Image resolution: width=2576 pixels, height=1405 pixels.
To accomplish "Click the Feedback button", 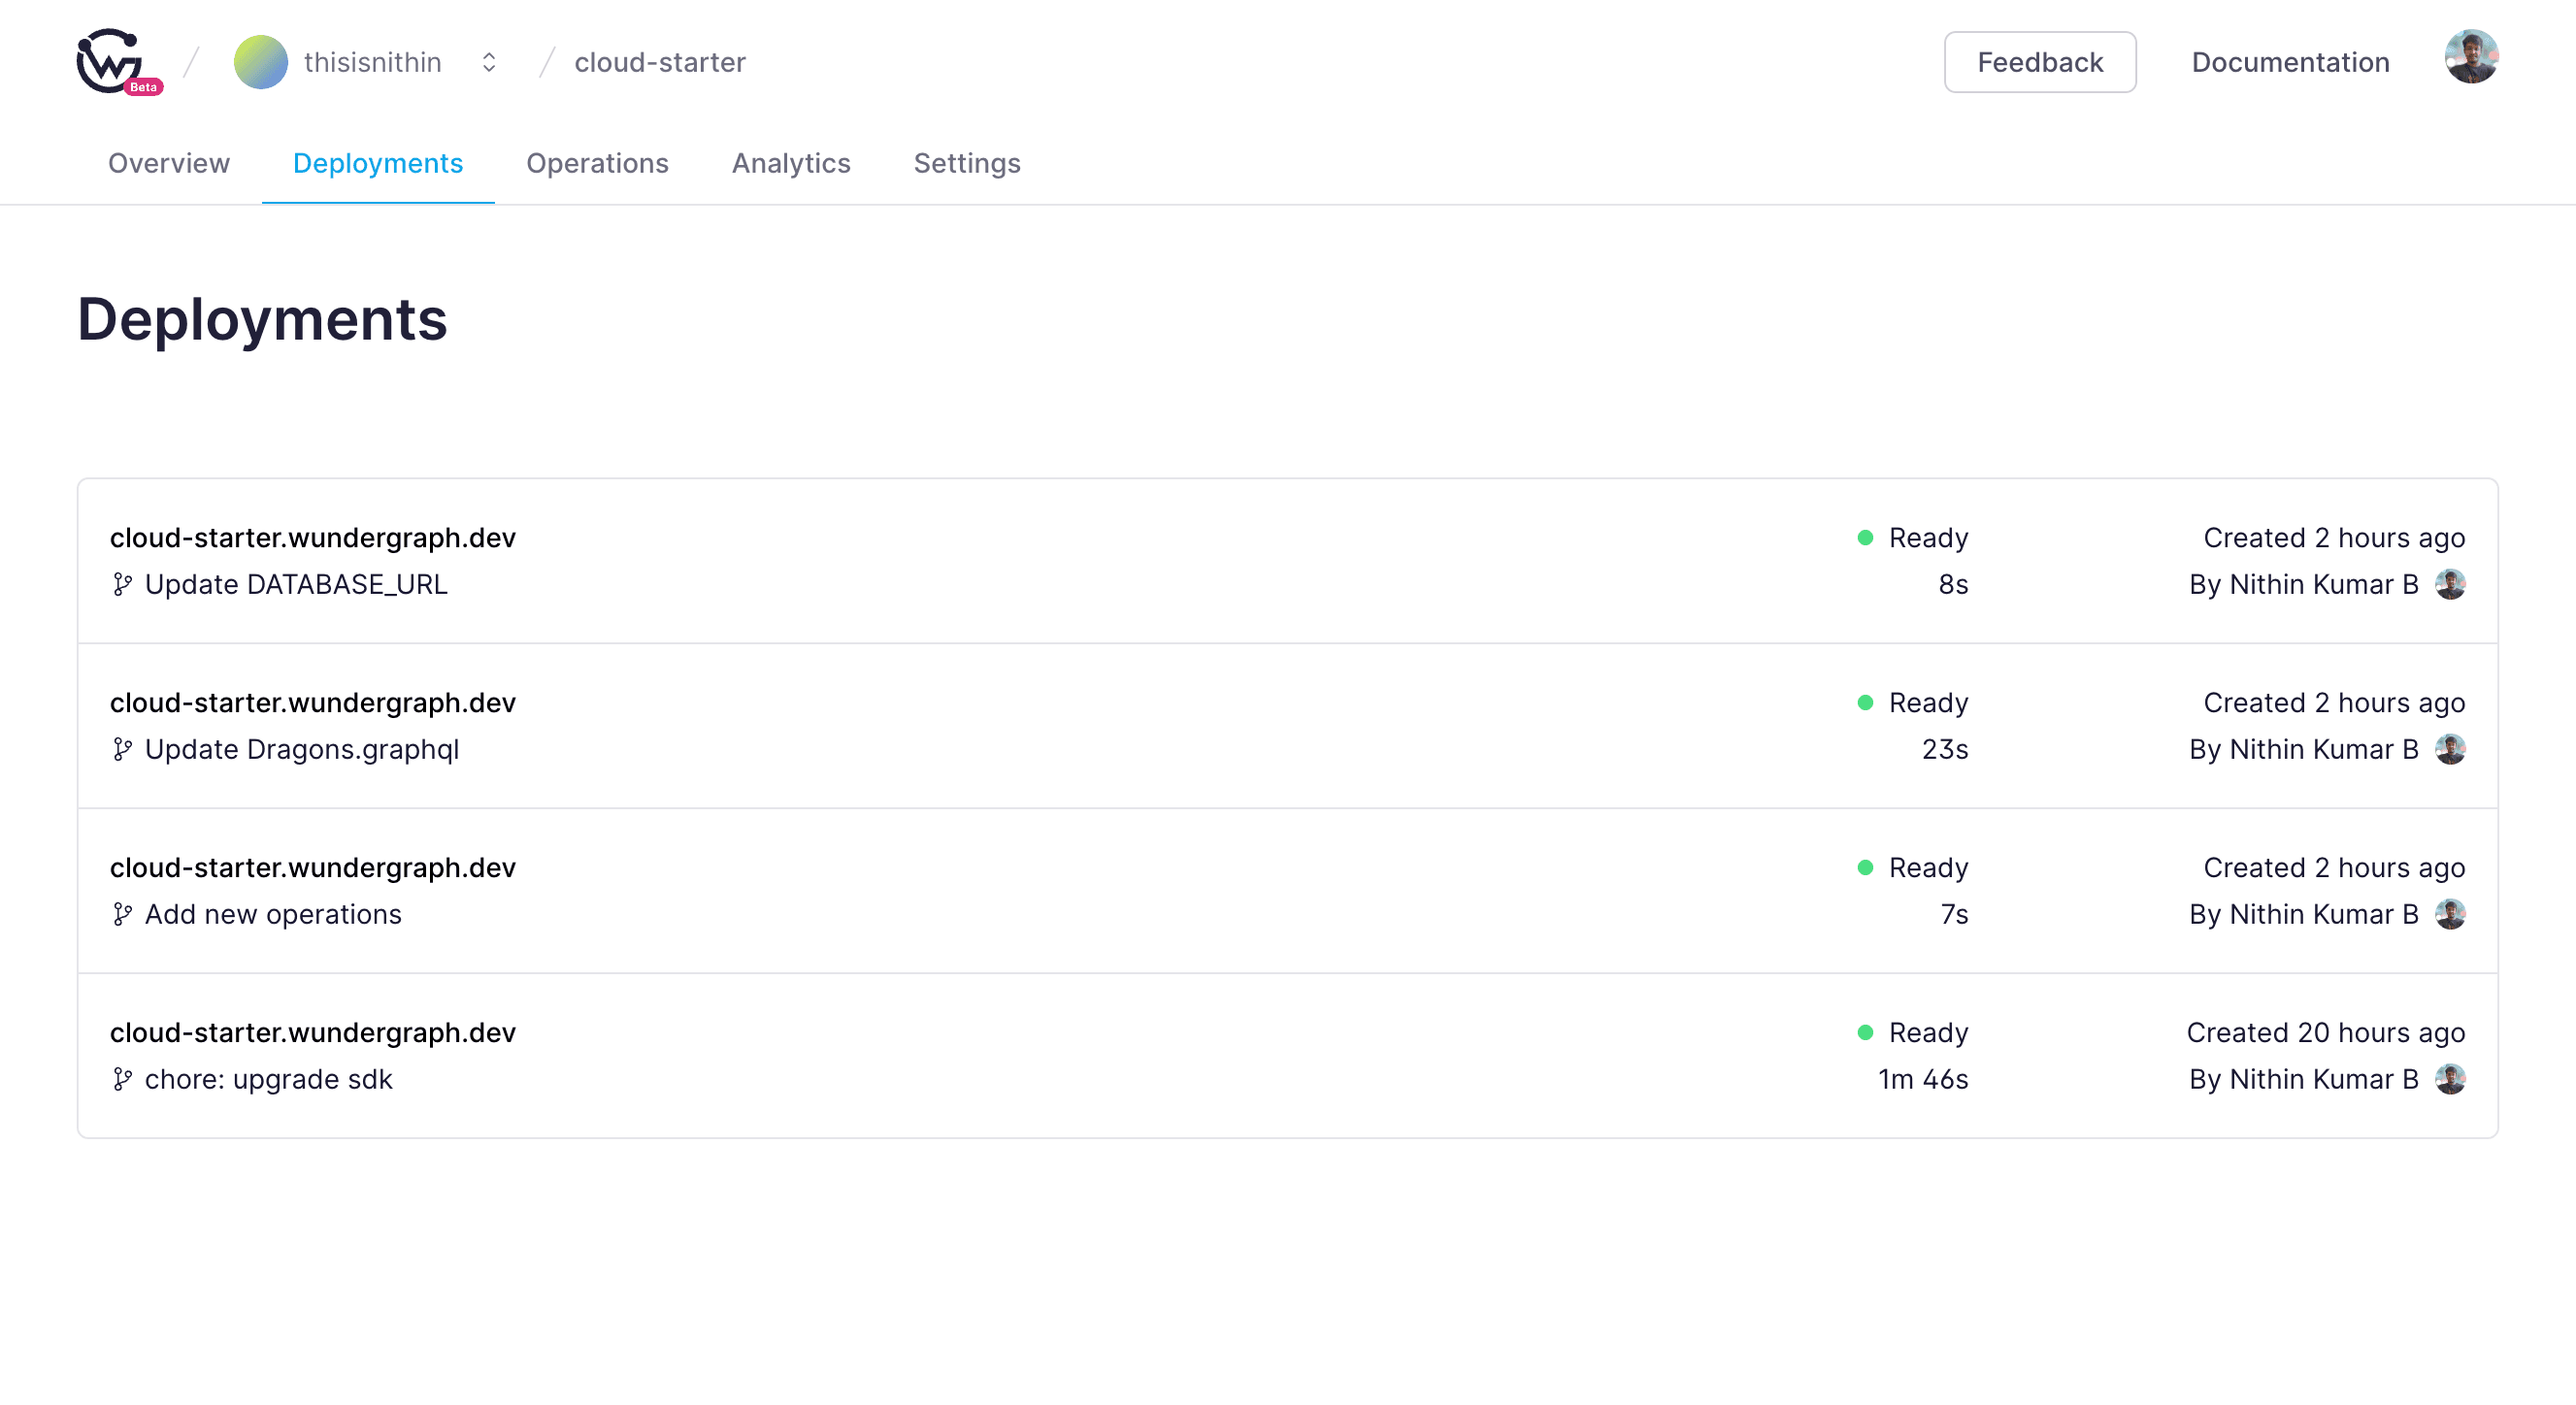I will pos(2040,62).
